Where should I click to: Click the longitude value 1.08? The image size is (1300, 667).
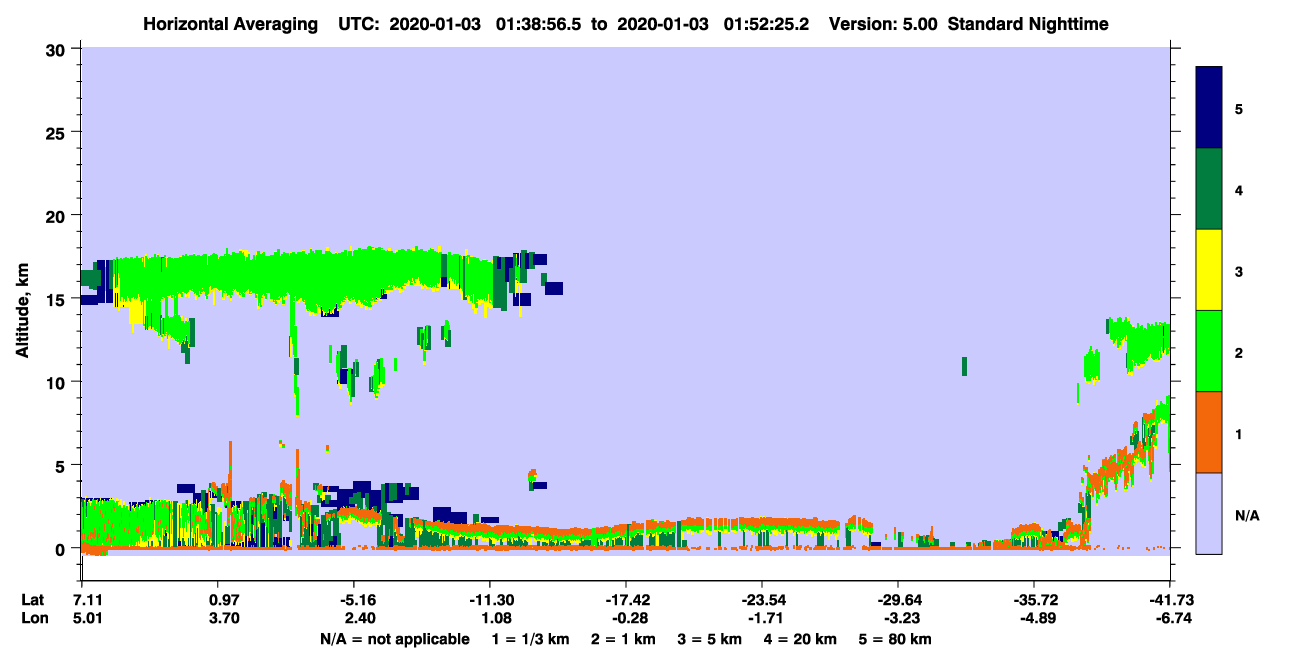pos(497,618)
